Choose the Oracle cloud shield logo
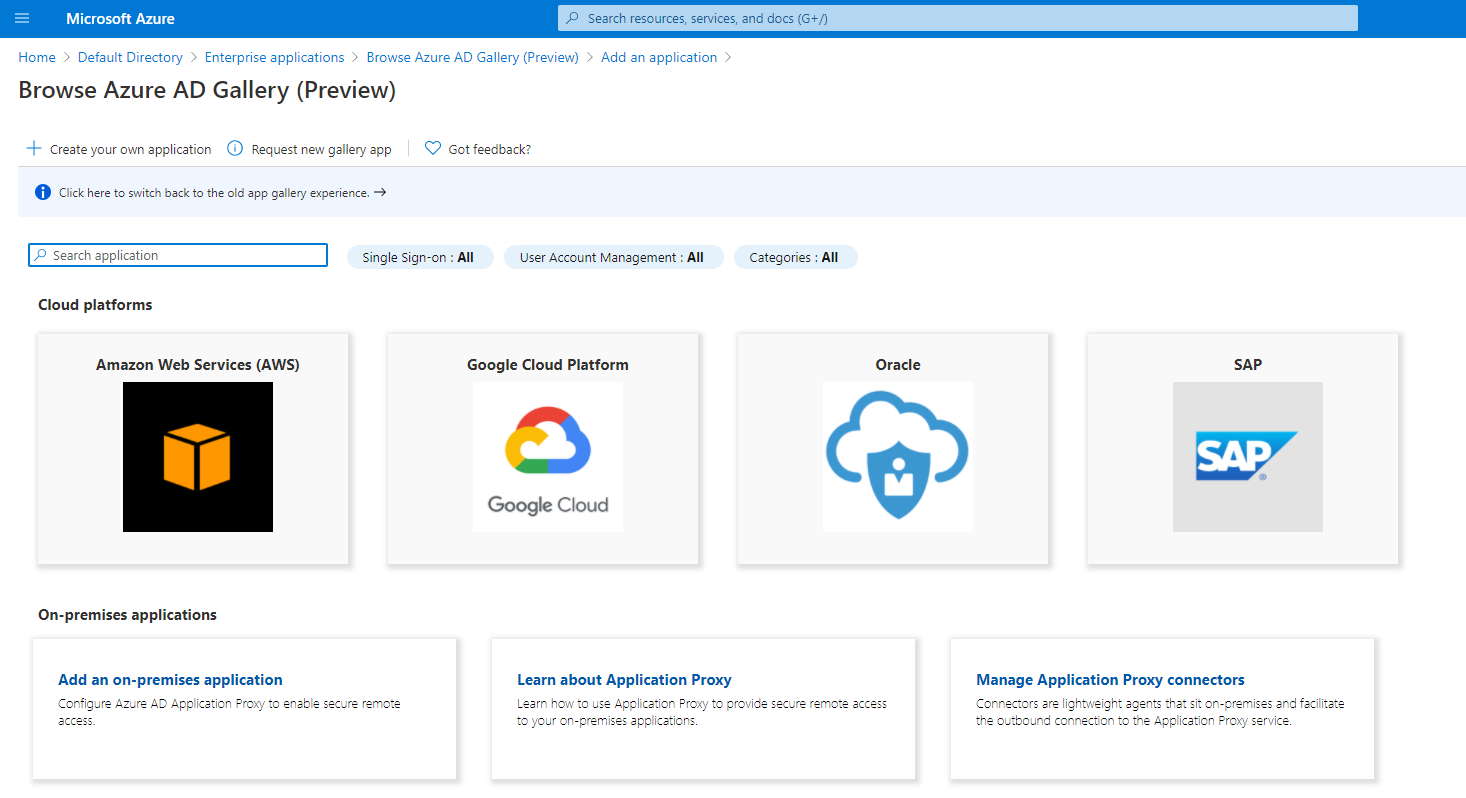 point(897,457)
